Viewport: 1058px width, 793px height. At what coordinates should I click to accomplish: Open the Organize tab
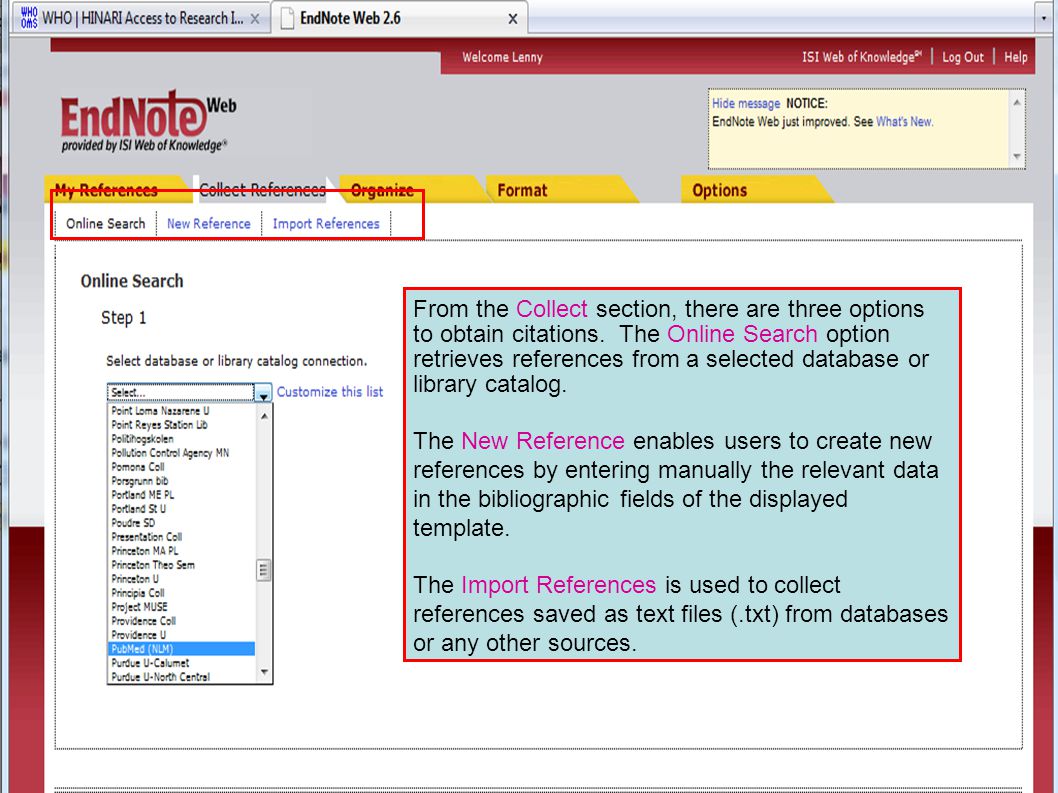point(382,190)
